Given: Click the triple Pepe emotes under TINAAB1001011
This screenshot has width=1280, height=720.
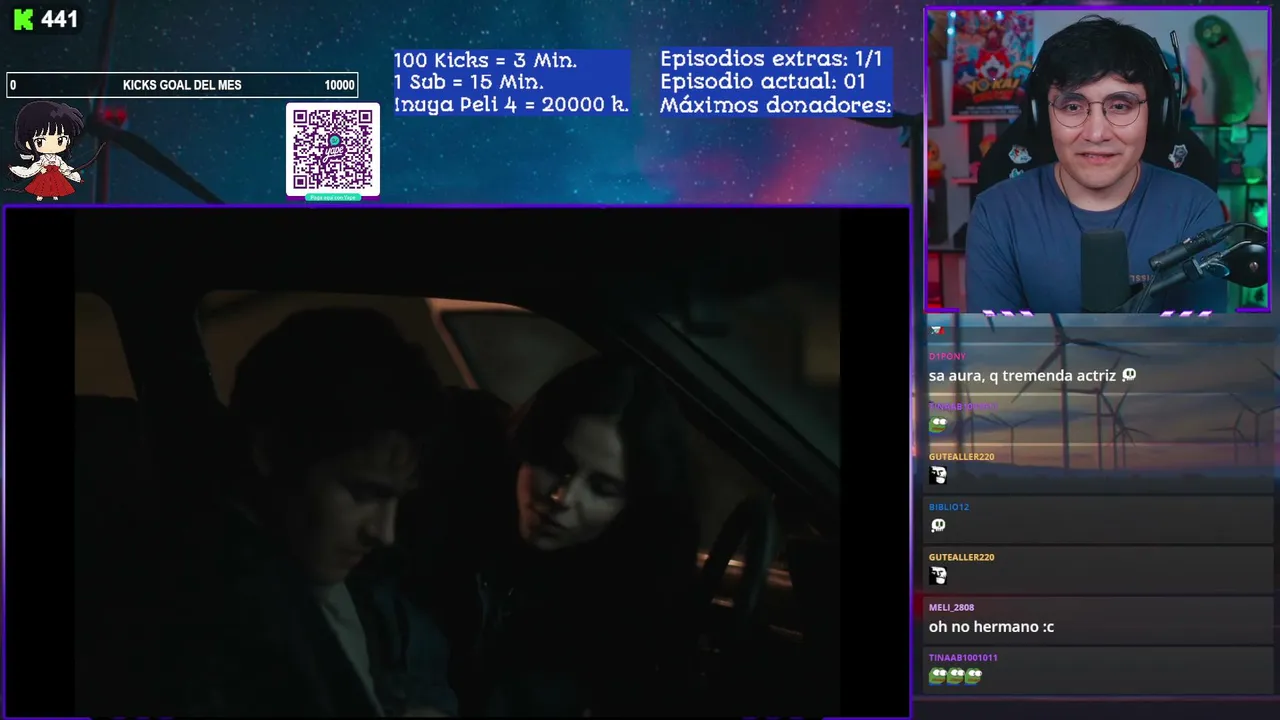Looking at the screenshot, I should point(956,675).
